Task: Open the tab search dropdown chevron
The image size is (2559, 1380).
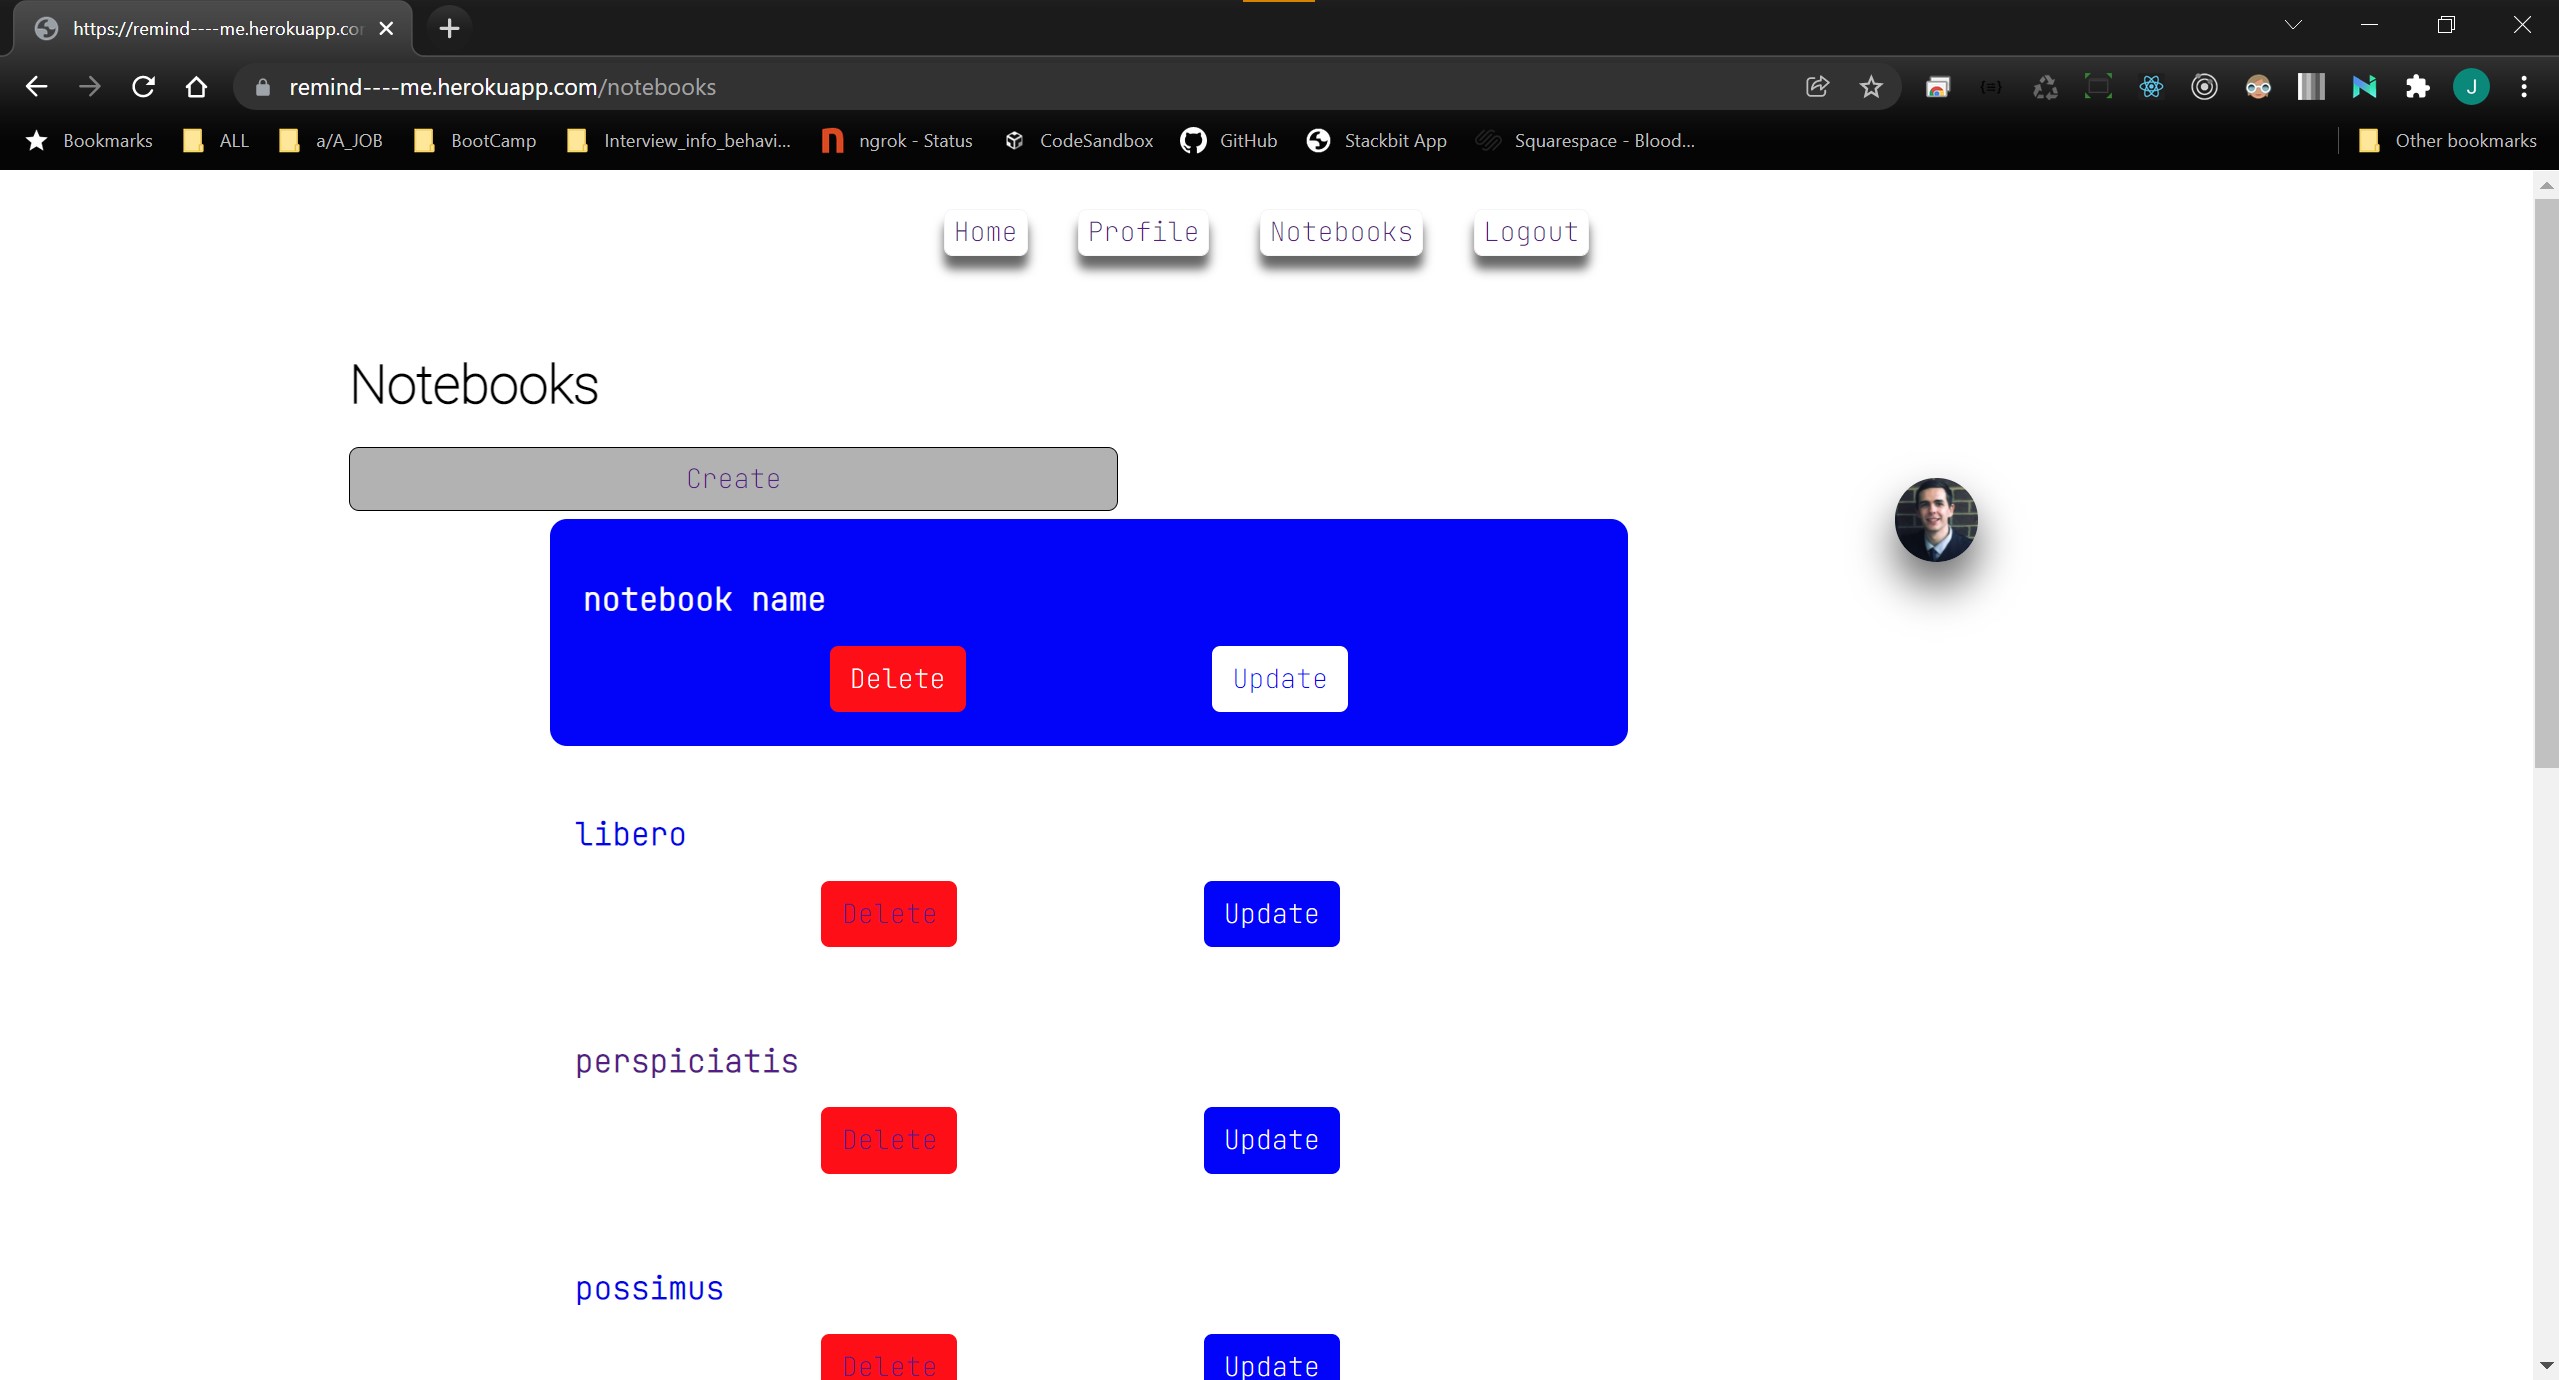Action: (2293, 25)
